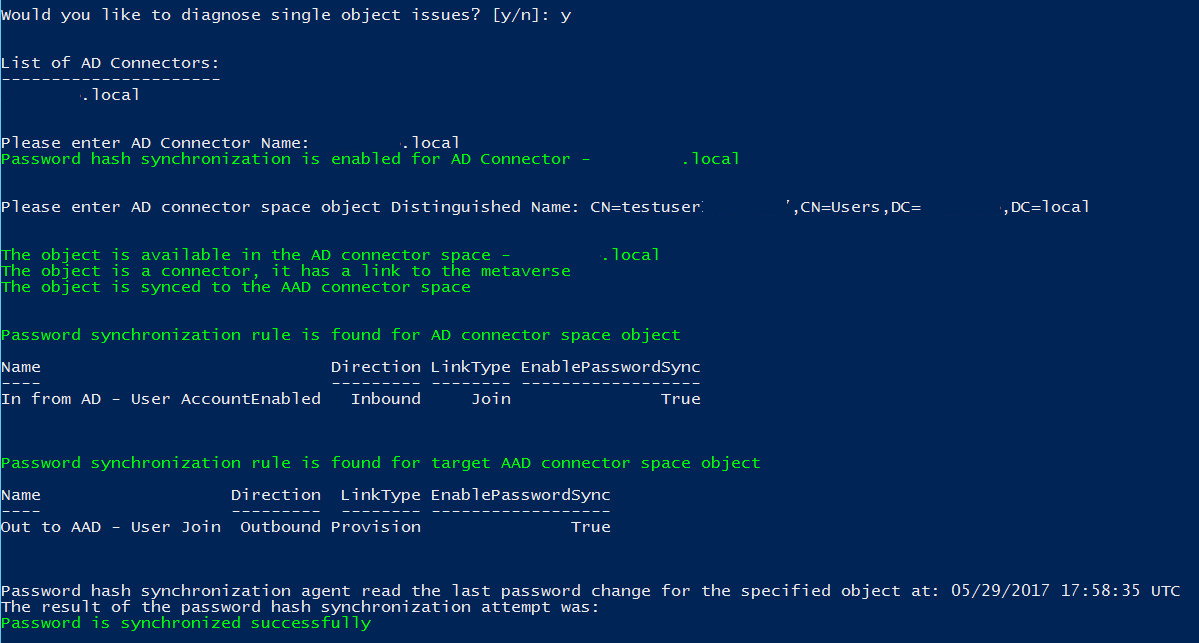The width and height of the screenshot is (1199, 643).
Task: Click the 'Out to AAD - User Join' rule name
Action: (x=111, y=527)
